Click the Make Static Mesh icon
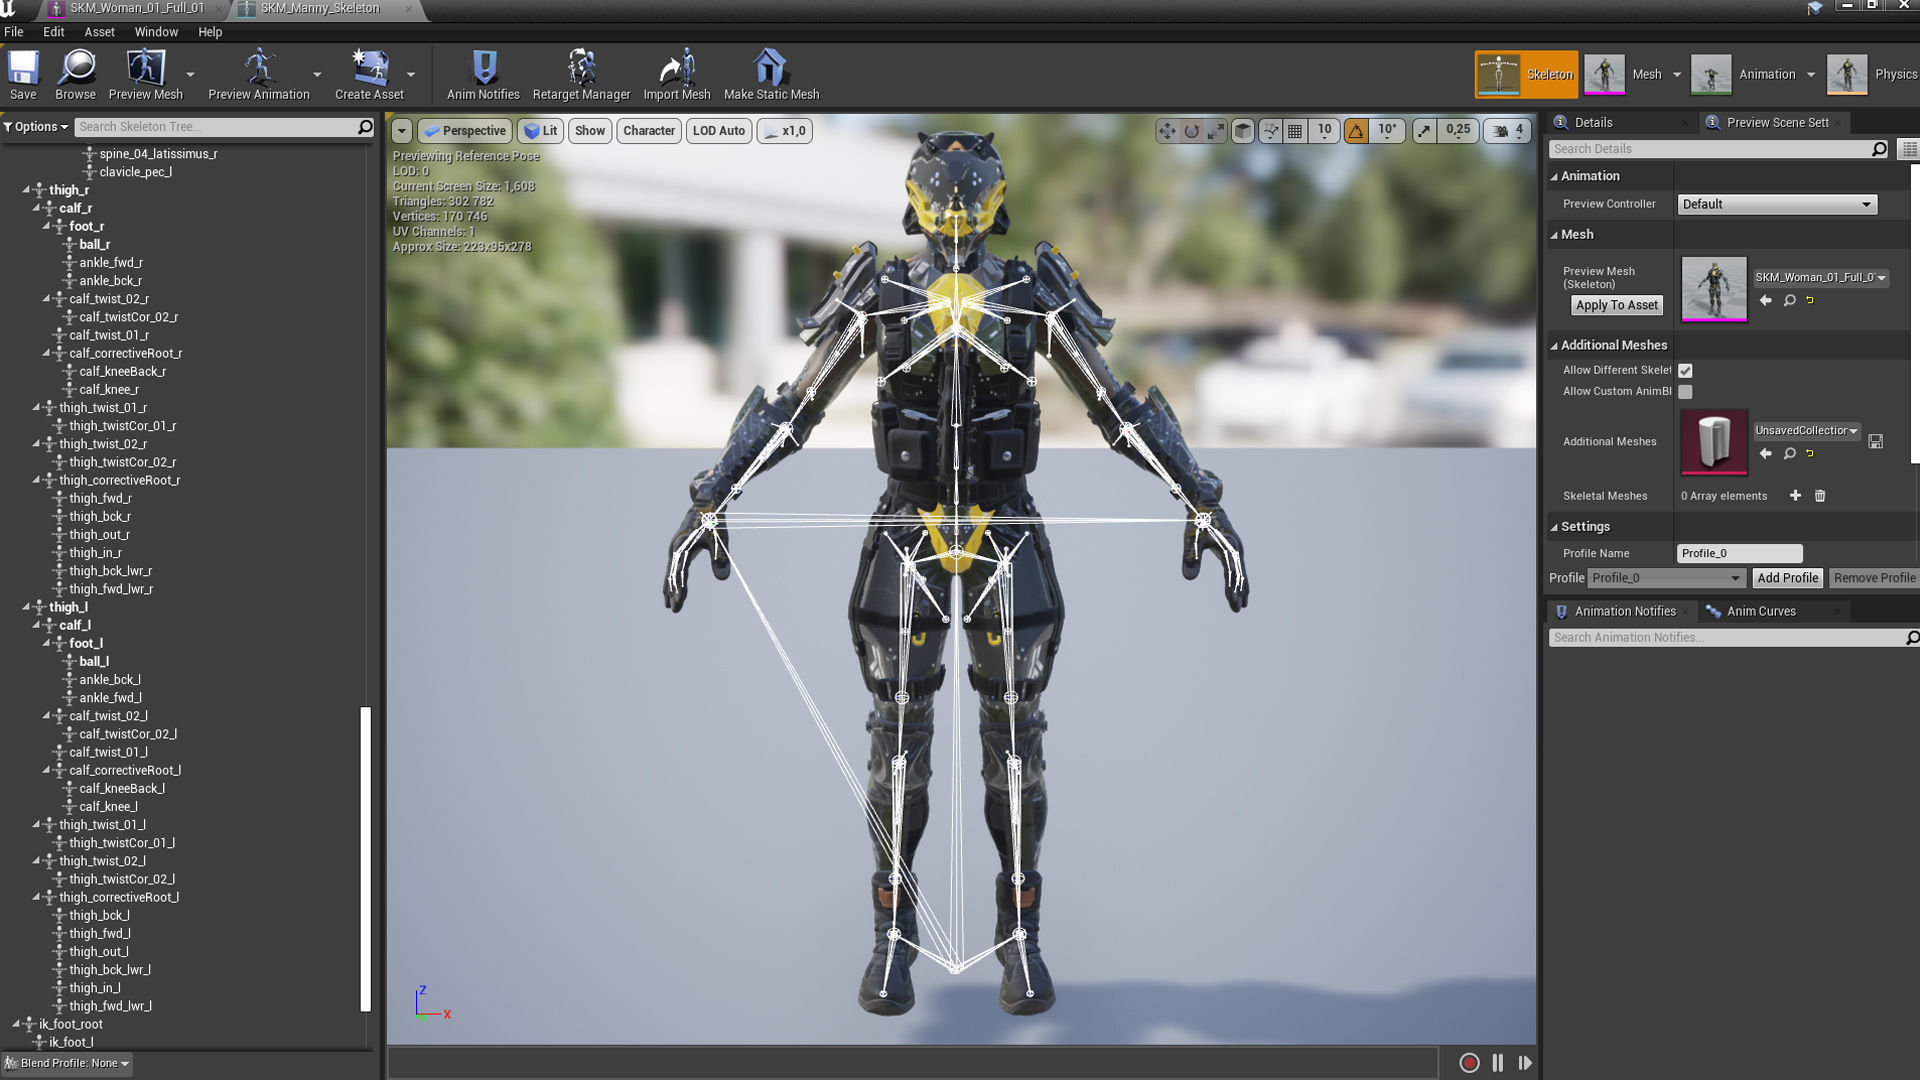This screenshot has height=1080, width=1920. 770,74
